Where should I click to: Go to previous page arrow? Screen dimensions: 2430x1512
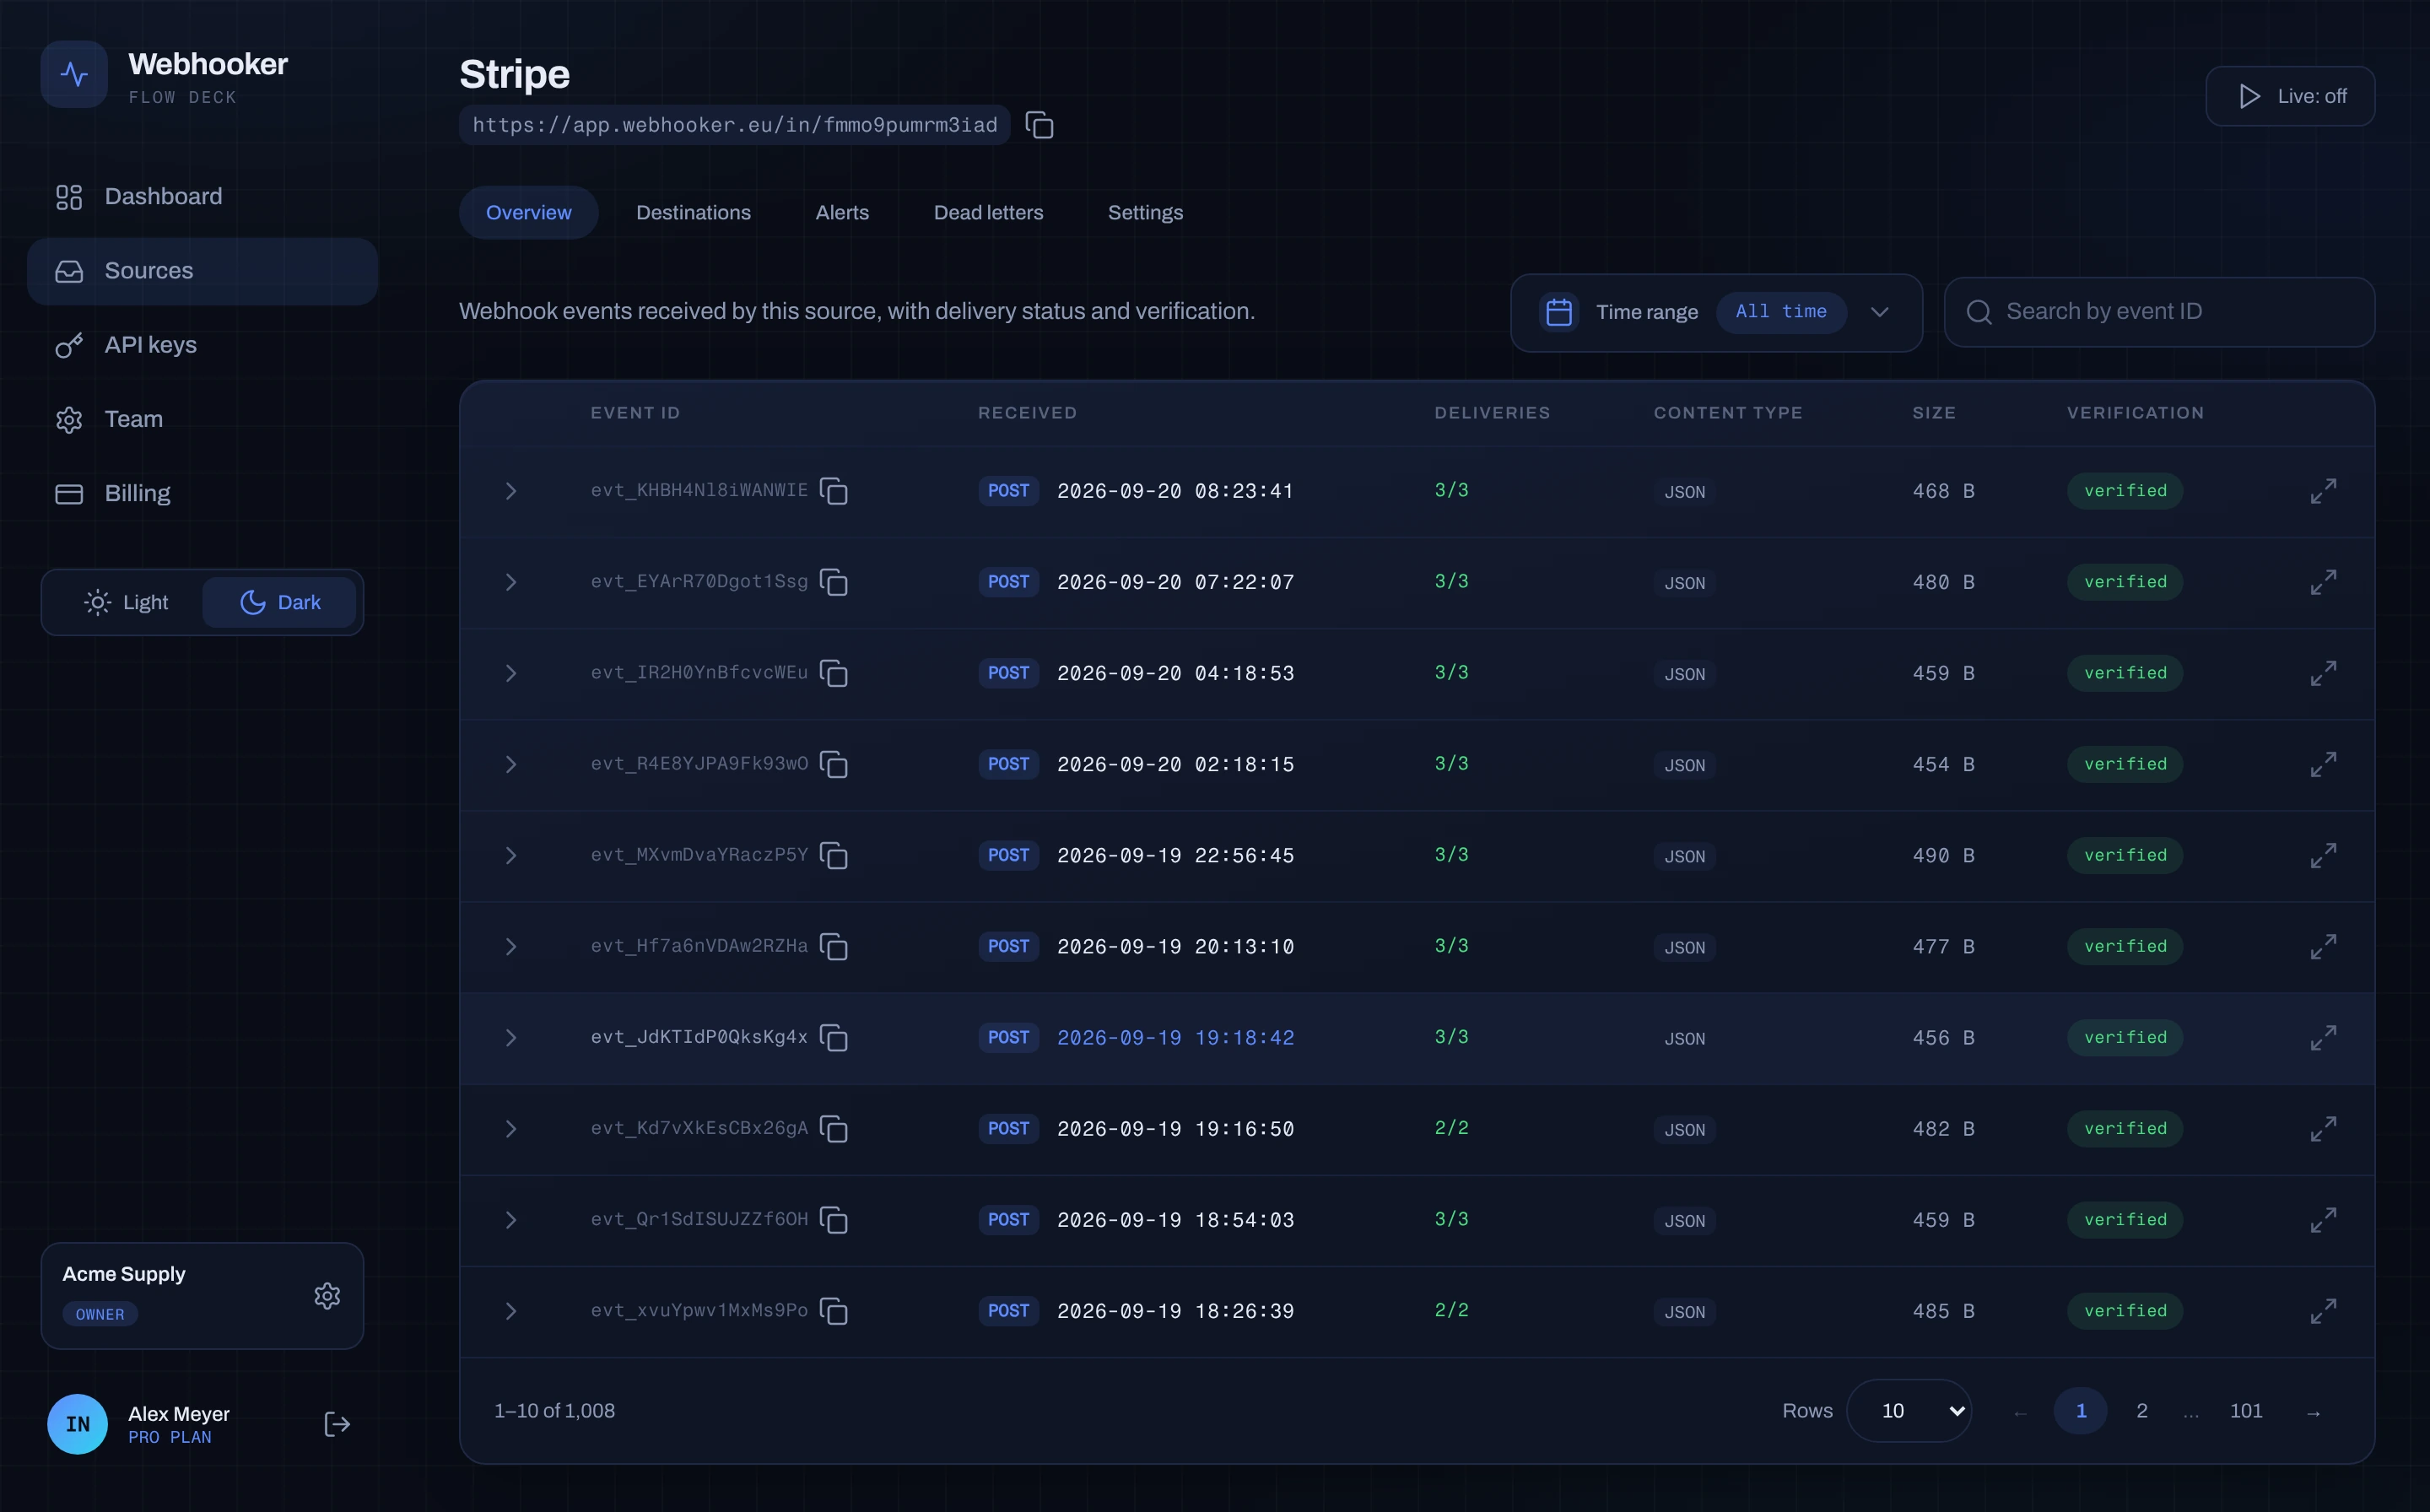click(x=2020, y=1412)
